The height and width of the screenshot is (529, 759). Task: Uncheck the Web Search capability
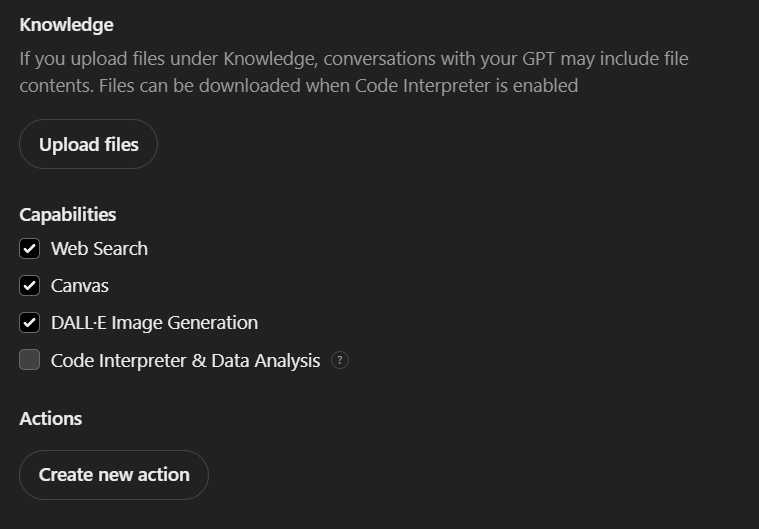[x=30, y=249]
